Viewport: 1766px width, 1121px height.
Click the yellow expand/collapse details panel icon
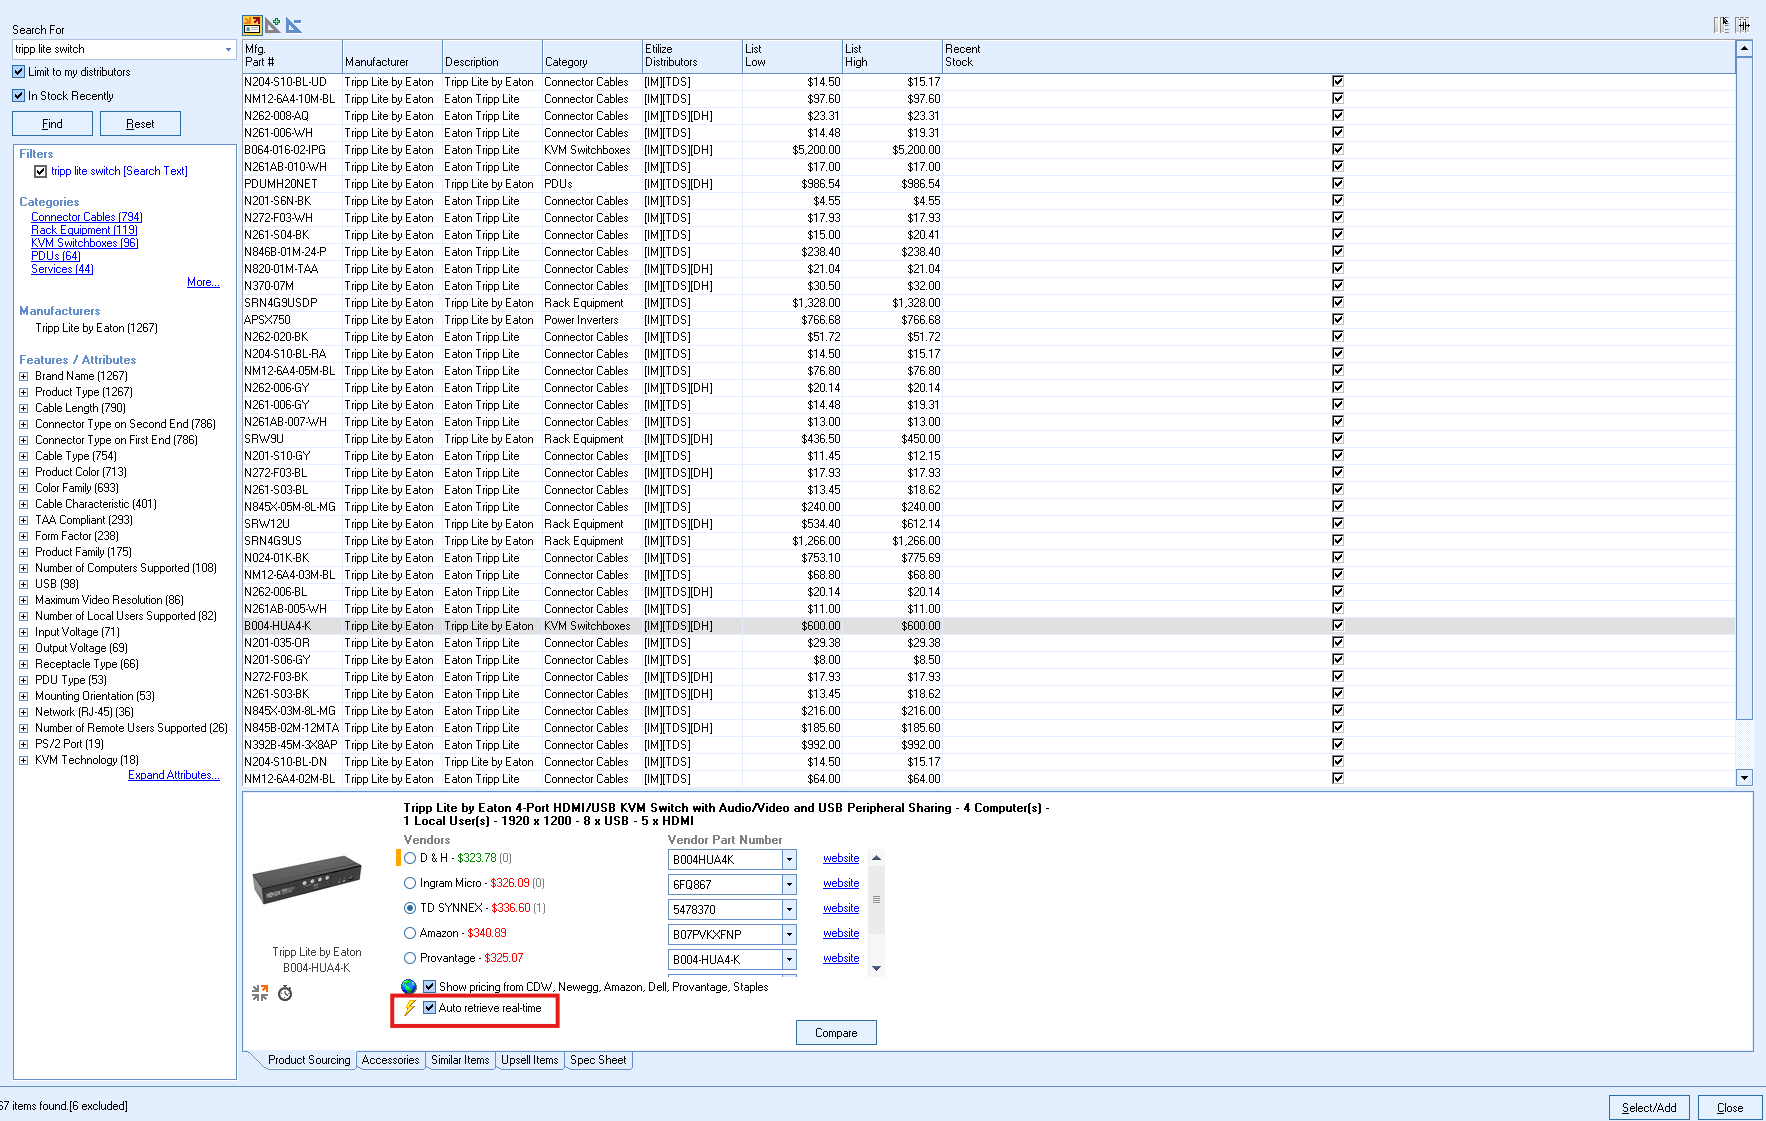click(252, 25)
